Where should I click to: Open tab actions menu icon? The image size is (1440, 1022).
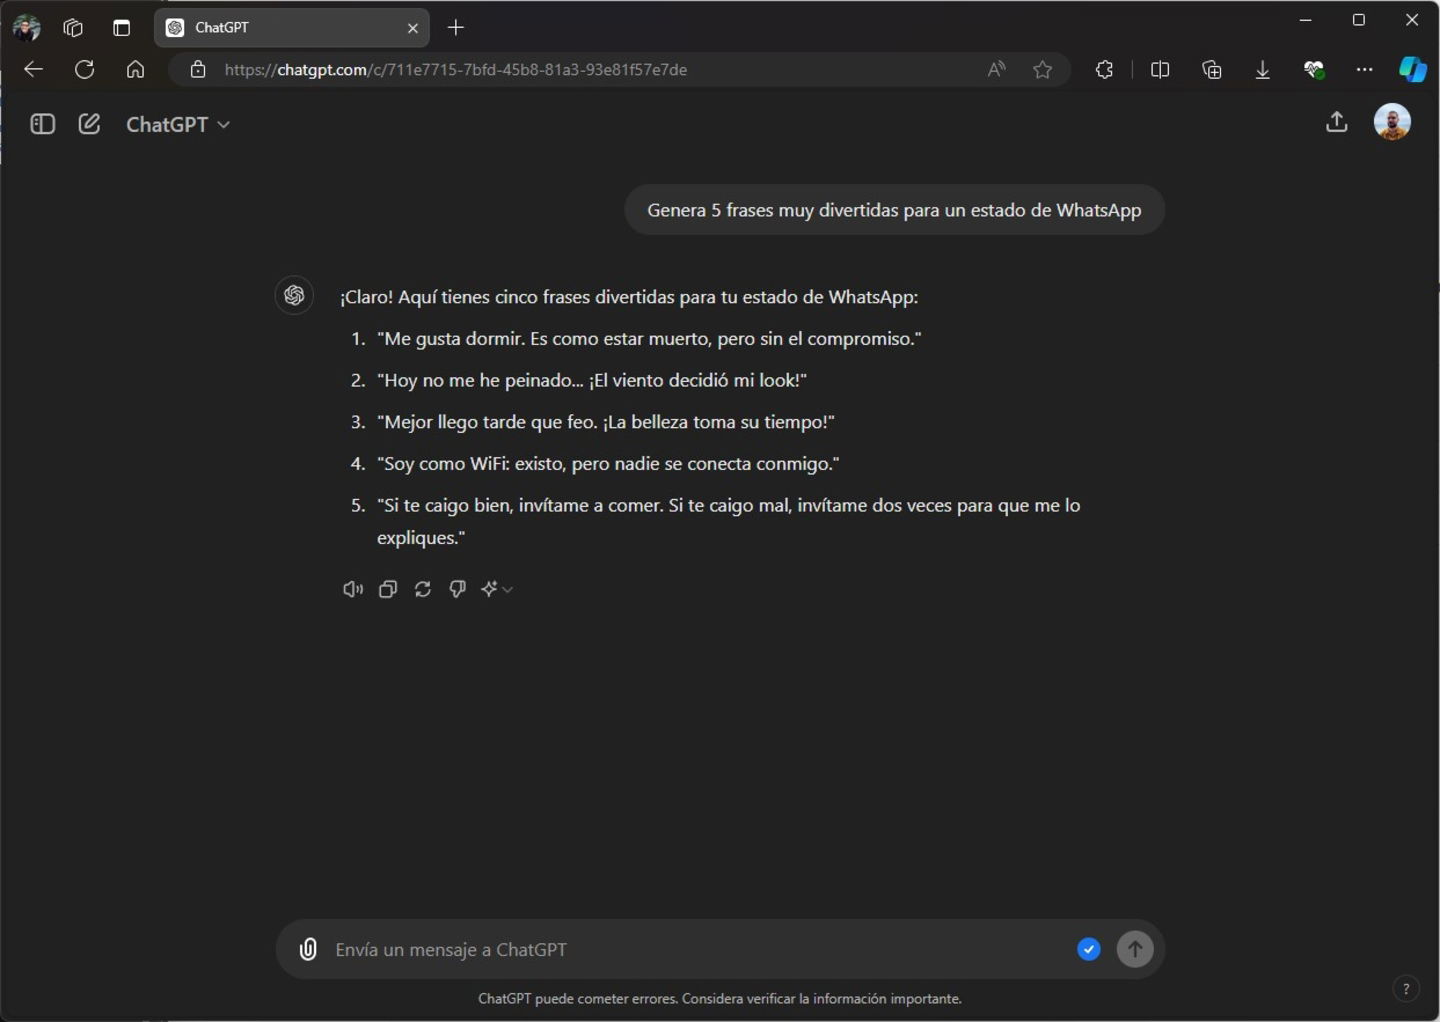tap(122, 27)
